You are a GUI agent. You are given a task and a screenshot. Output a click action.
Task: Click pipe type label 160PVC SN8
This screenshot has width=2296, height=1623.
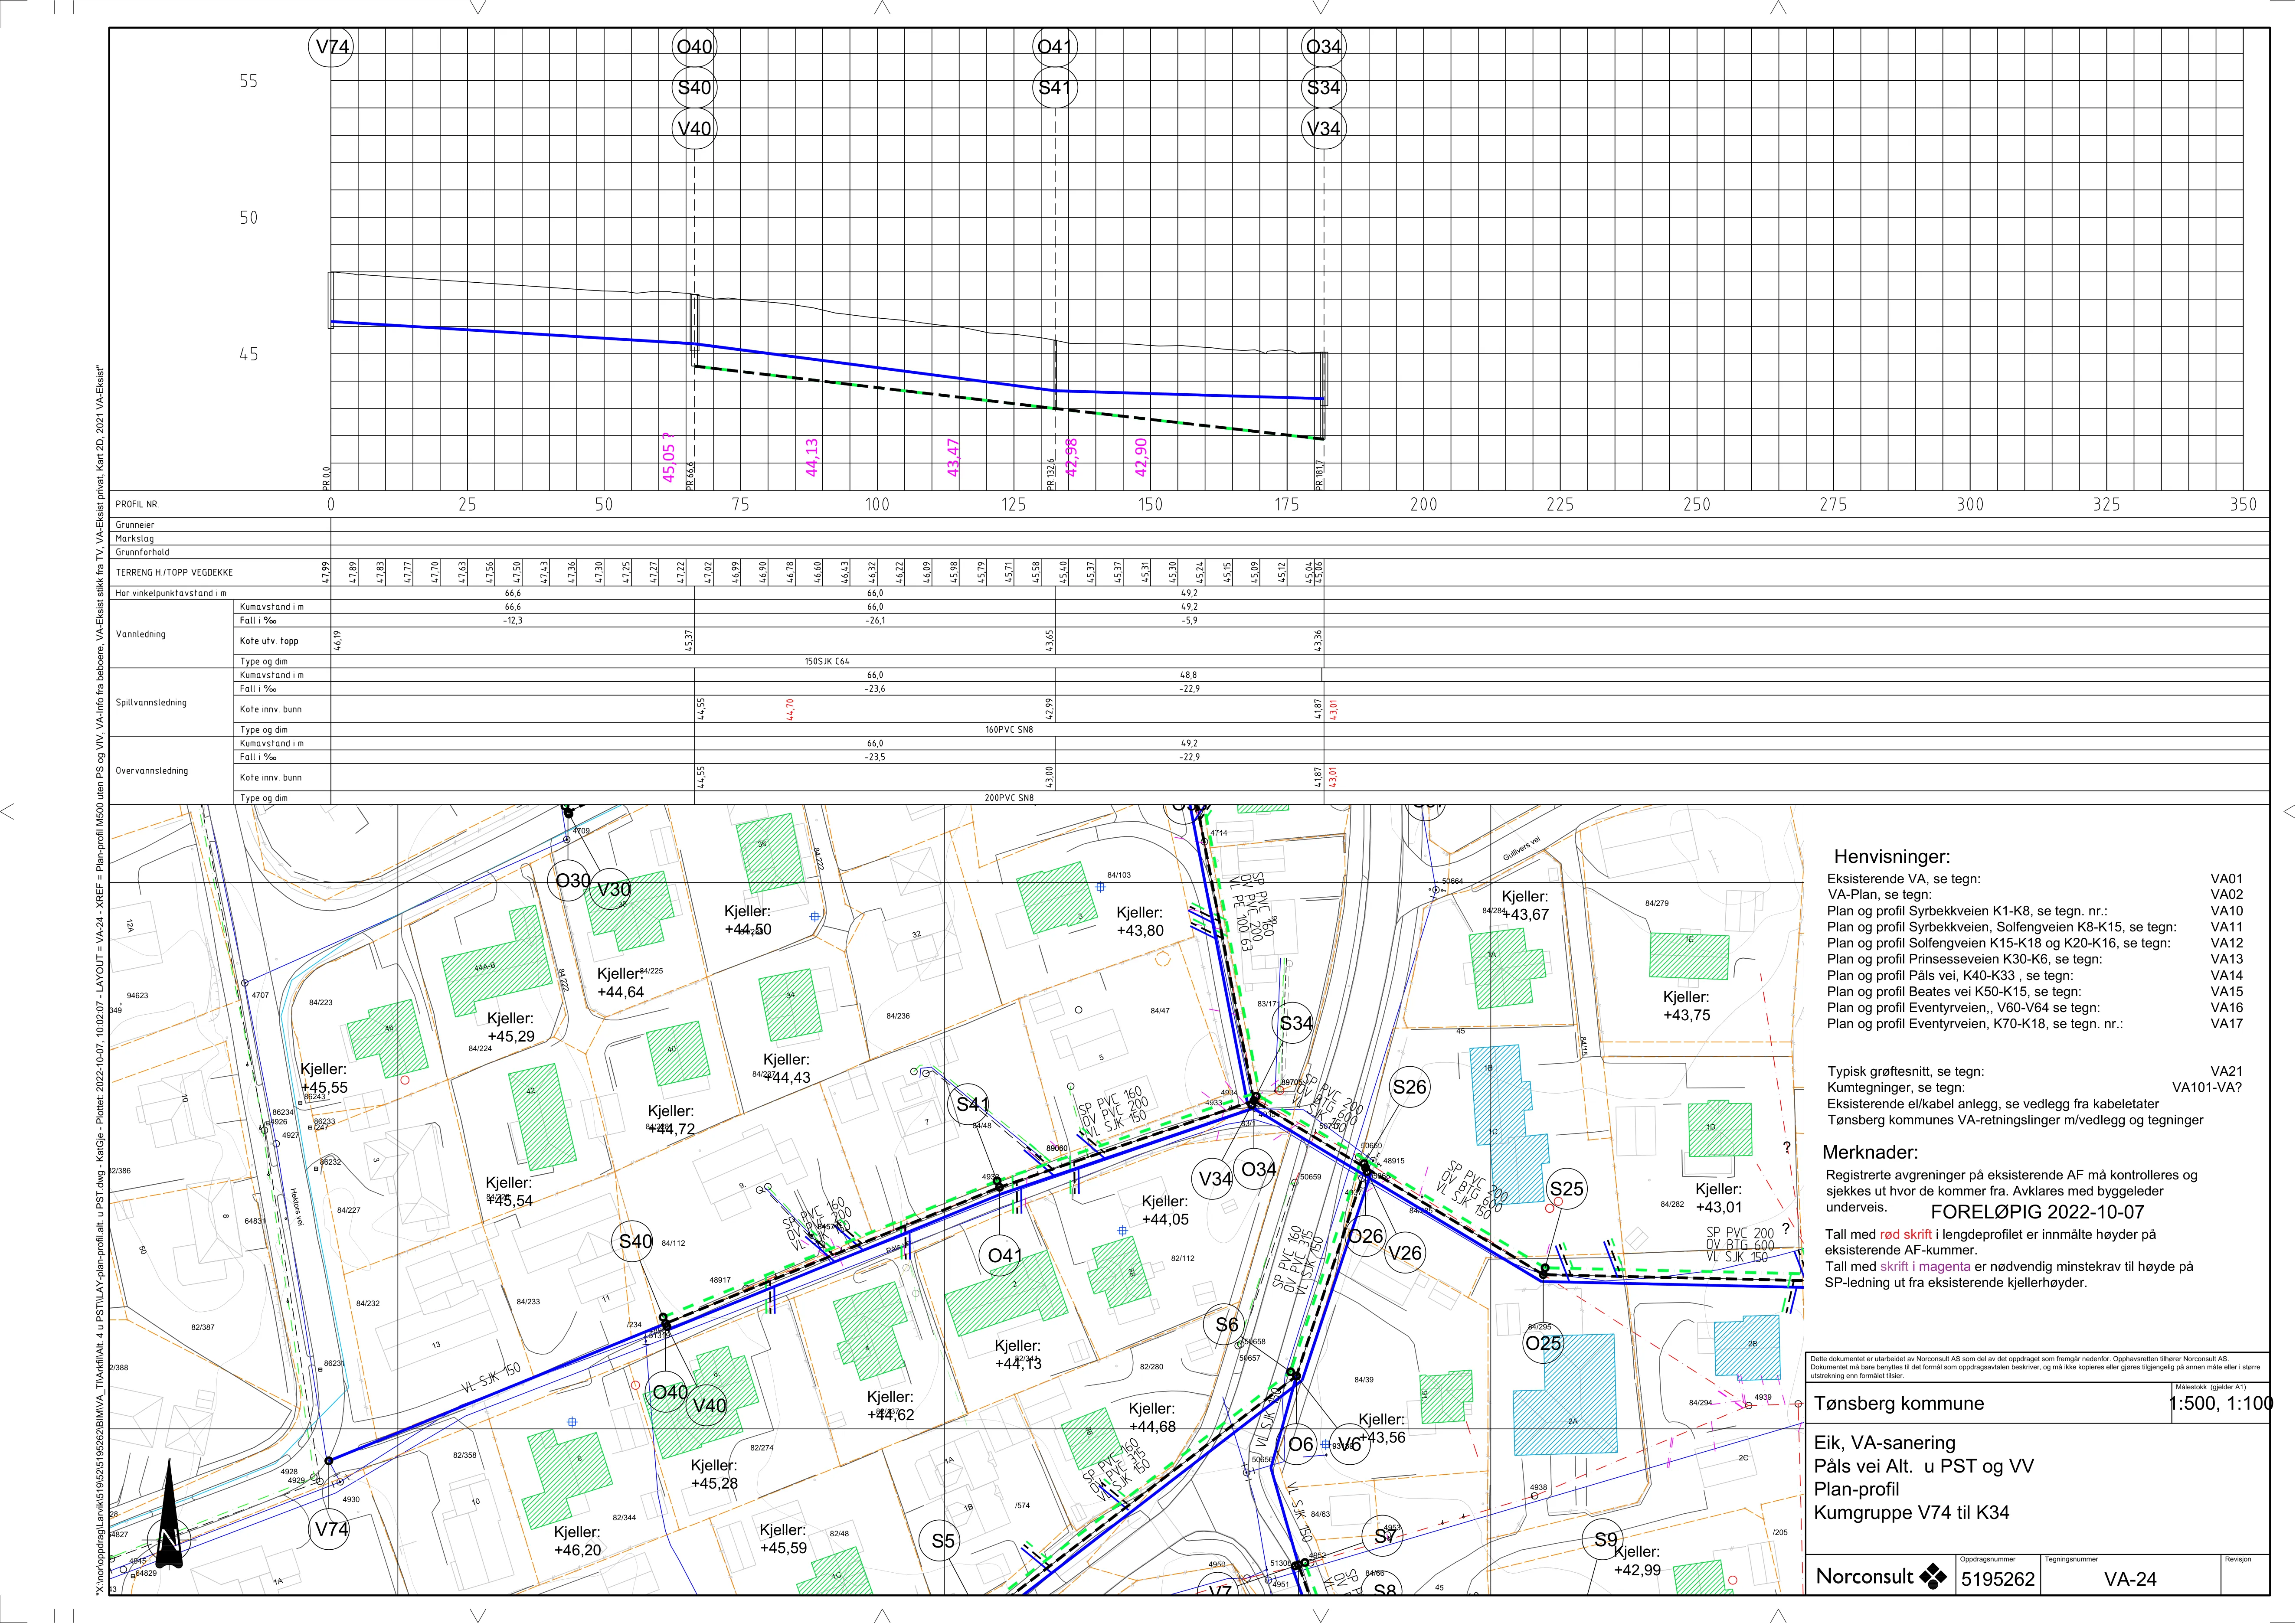pos(1009,730)
